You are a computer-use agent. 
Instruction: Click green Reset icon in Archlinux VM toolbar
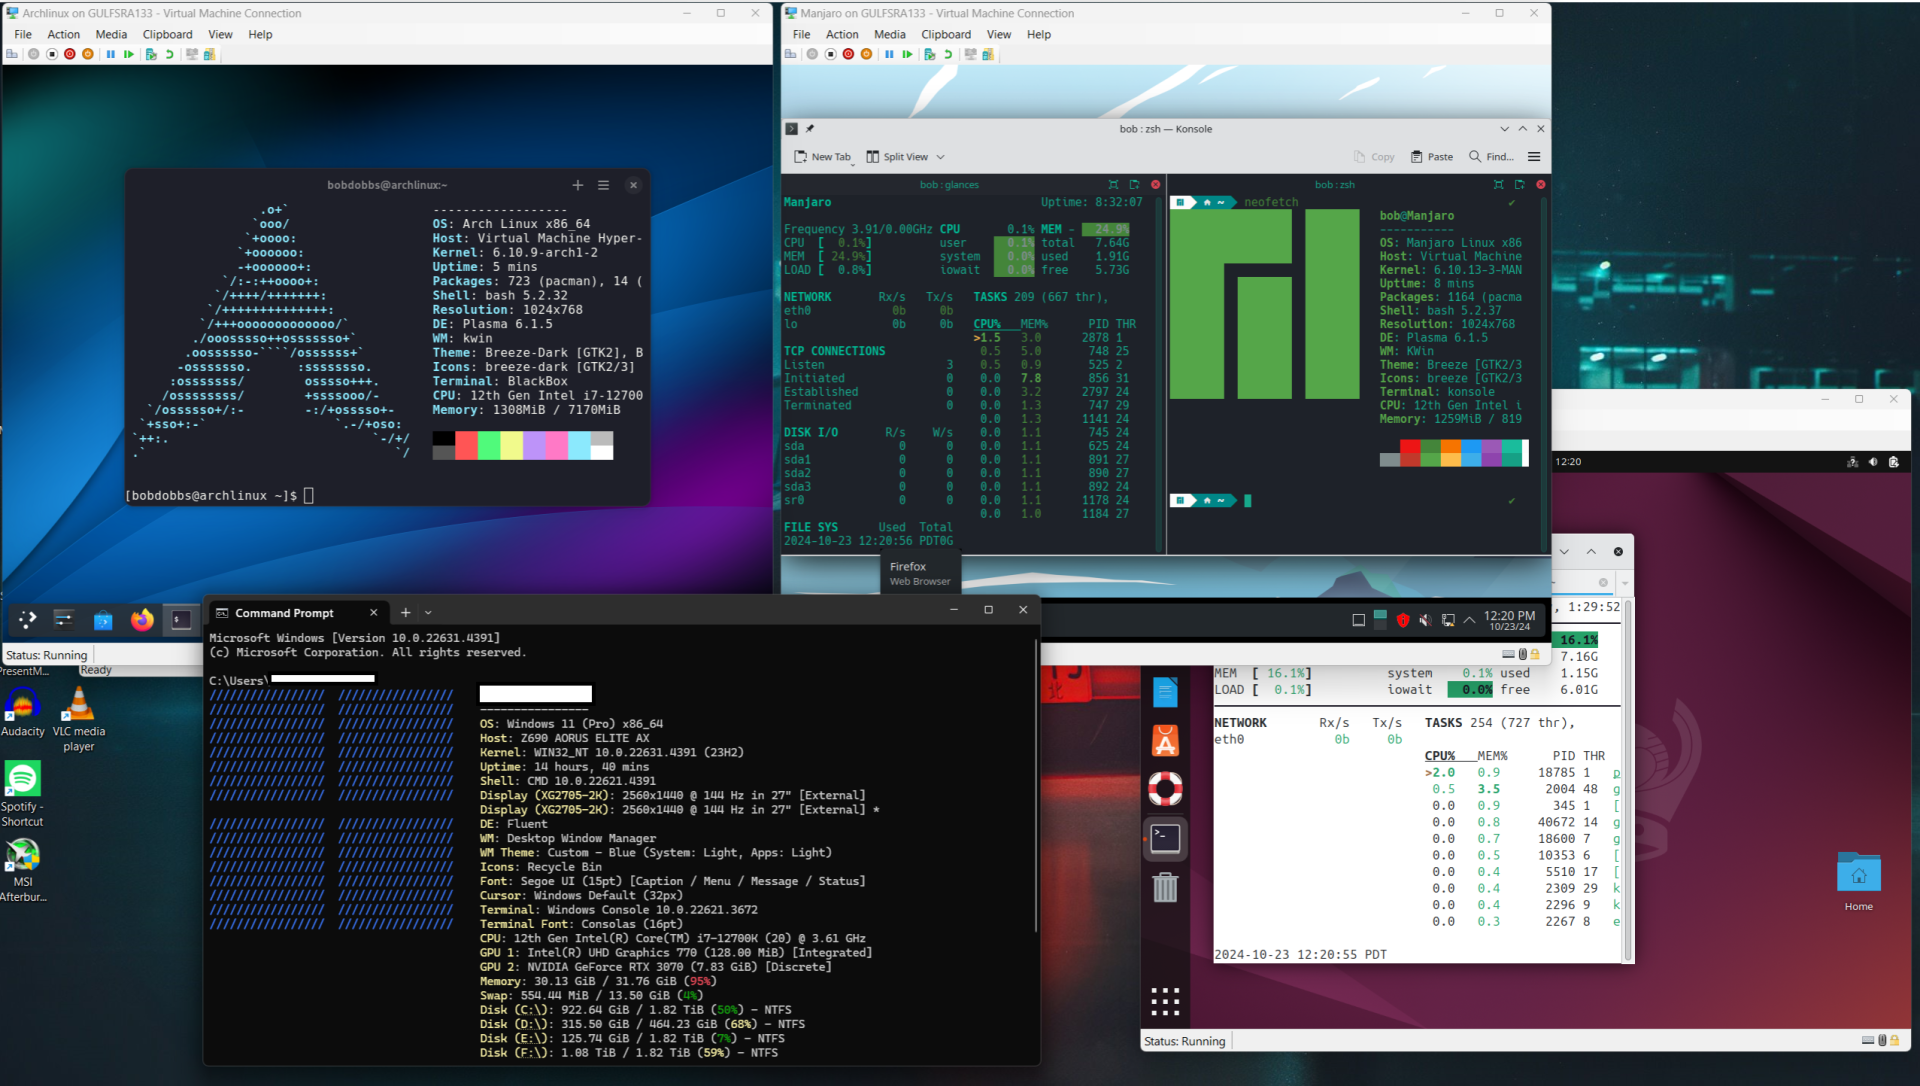pyautogui.click(x=129, y=54)
